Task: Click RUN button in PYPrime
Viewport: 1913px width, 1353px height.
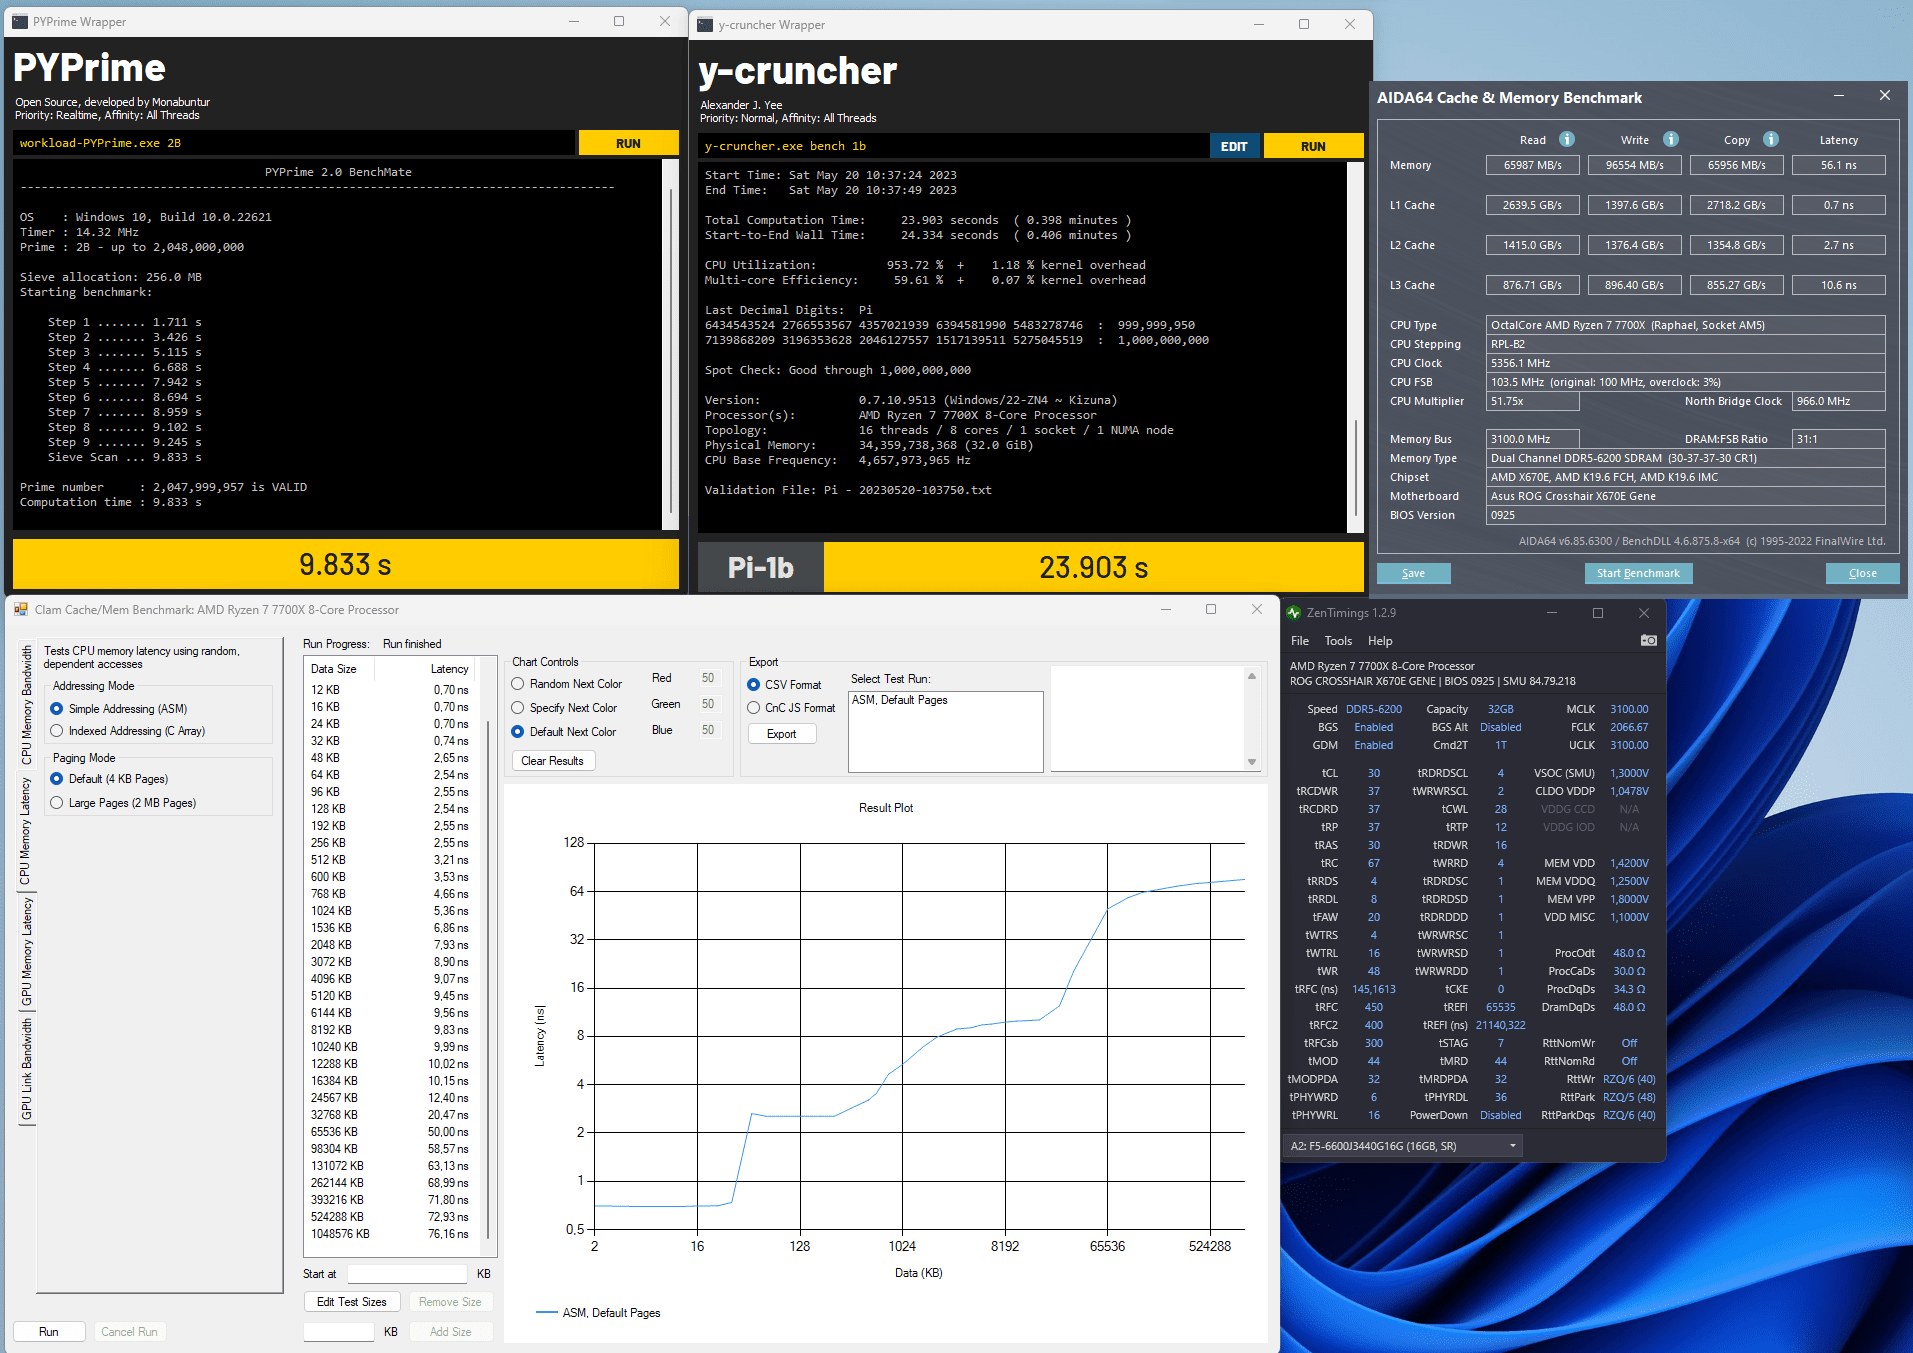Action: [x=628, y=143]
